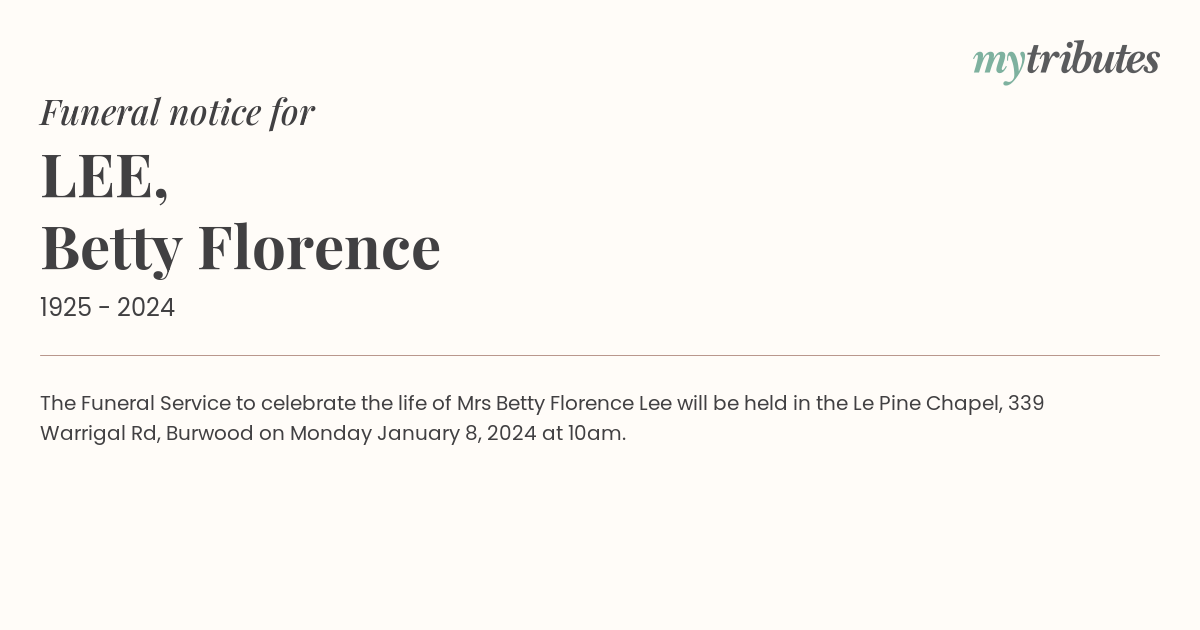This screenshot has width=1200, height=630.
Task: Click the phrase "celebrate the life"
Action: (345, 403)
